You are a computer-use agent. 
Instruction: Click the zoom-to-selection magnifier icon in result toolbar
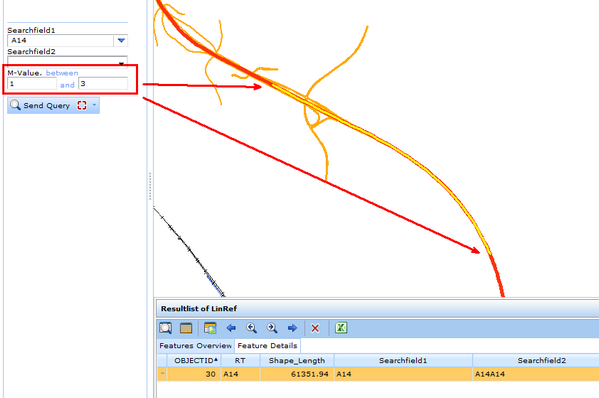(x=166, y=328)
